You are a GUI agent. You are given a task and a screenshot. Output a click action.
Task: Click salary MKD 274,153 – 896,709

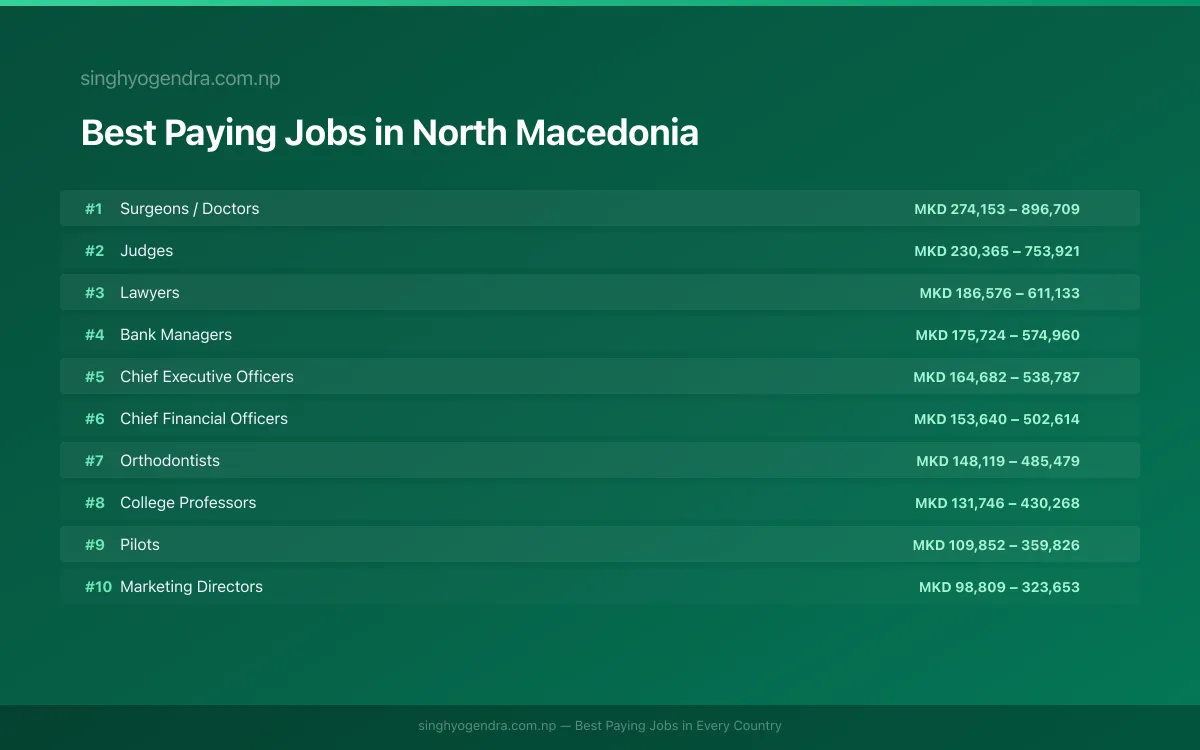tap(997, 209)
